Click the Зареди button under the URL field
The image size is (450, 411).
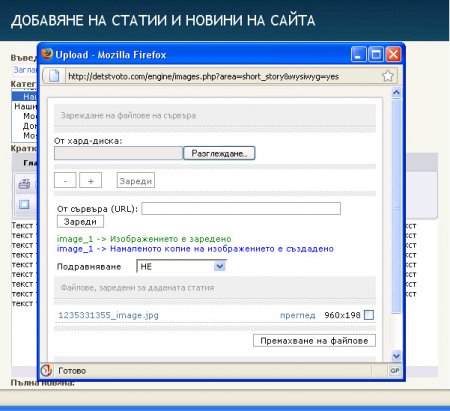point(80,222)
